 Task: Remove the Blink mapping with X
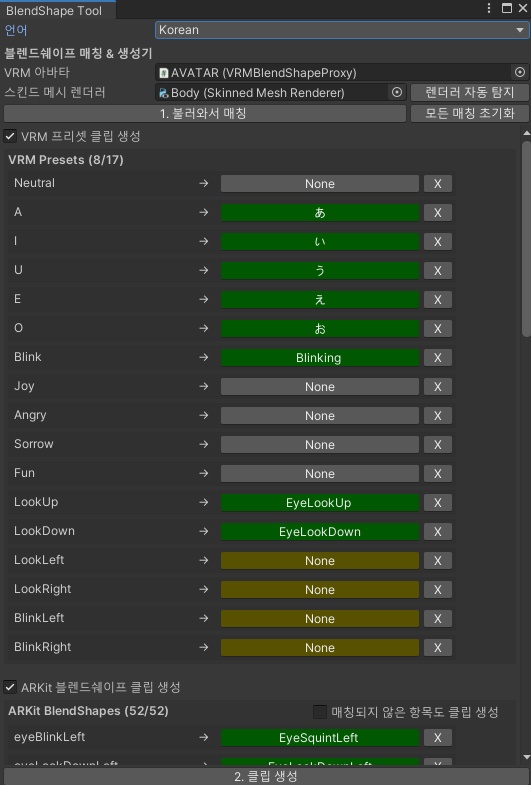[438, 358]
